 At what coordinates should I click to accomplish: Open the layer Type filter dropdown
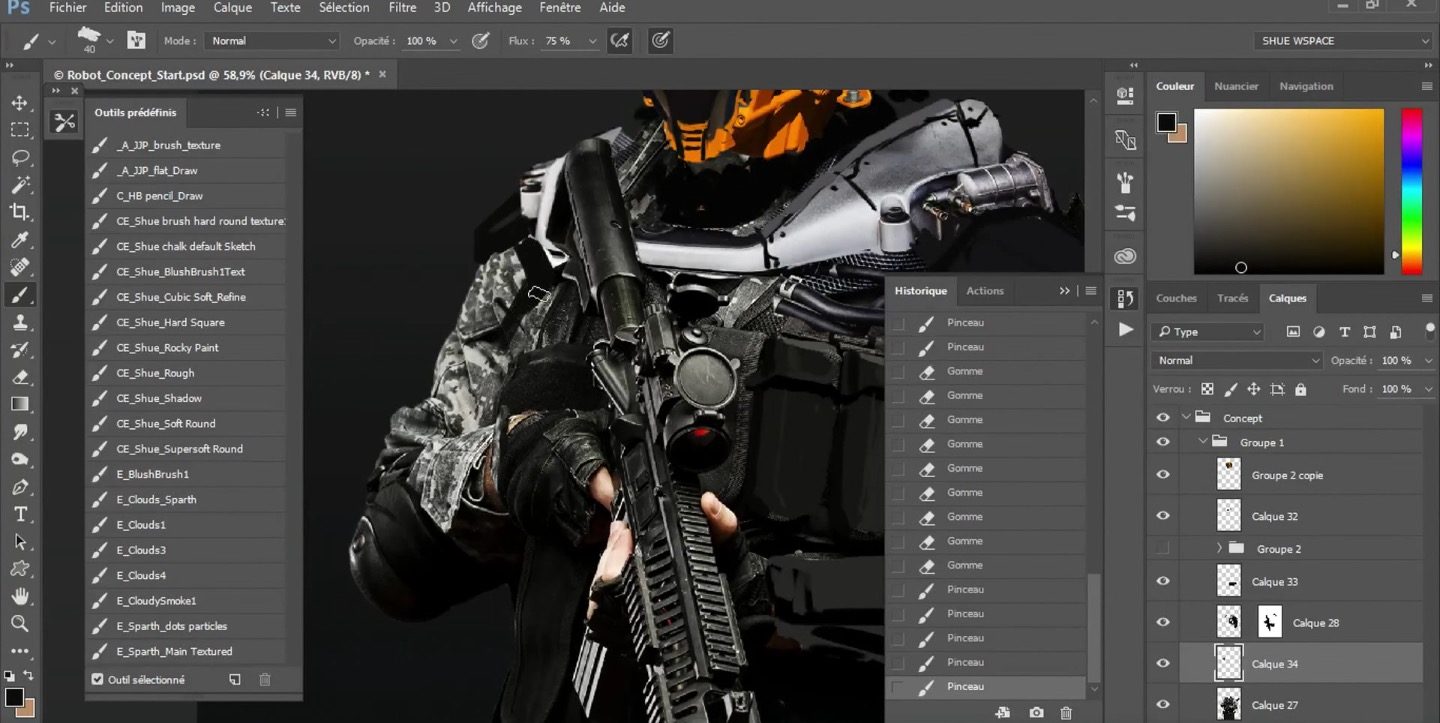pyautogui.click(x=1208, y=332)
